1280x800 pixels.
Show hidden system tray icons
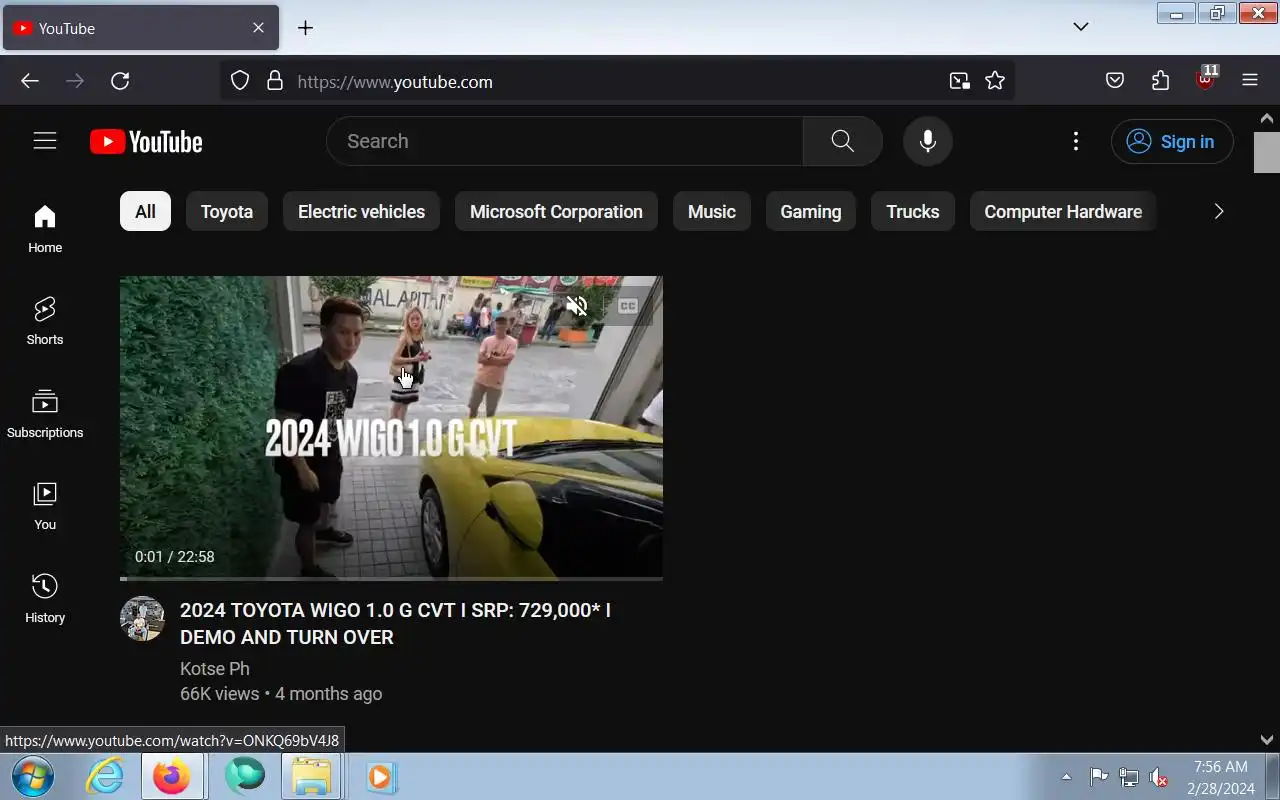tap(1066, 777)
